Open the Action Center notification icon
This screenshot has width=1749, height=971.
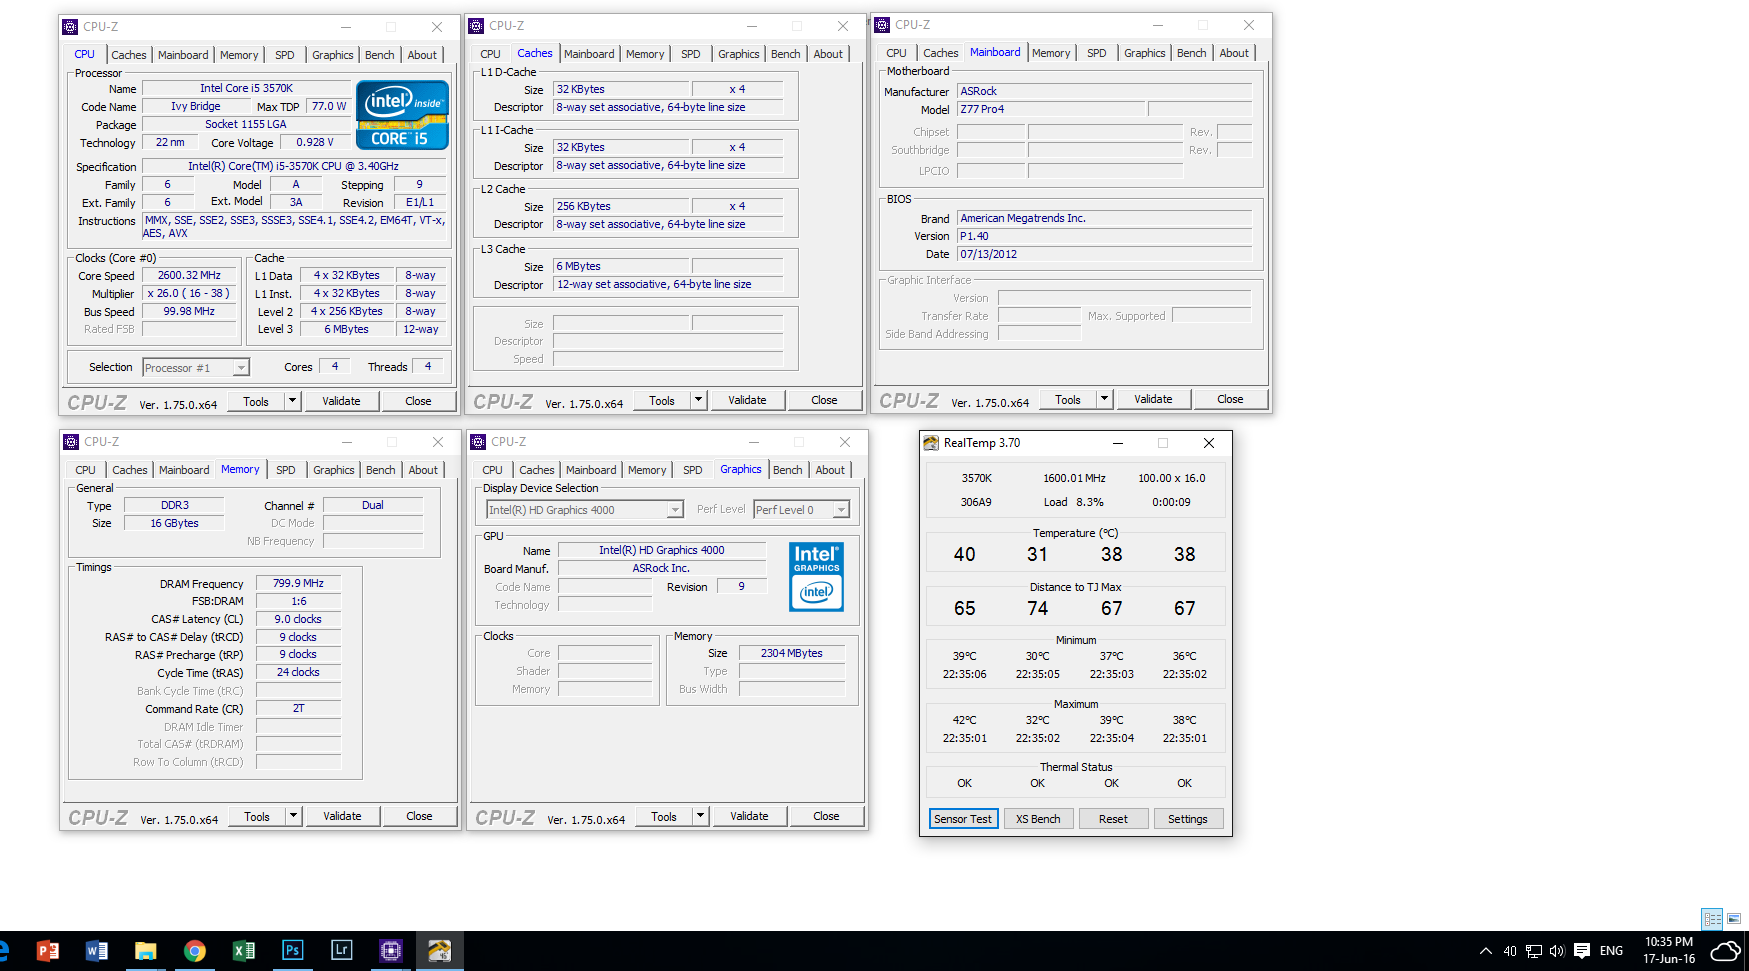[1582, 951]
